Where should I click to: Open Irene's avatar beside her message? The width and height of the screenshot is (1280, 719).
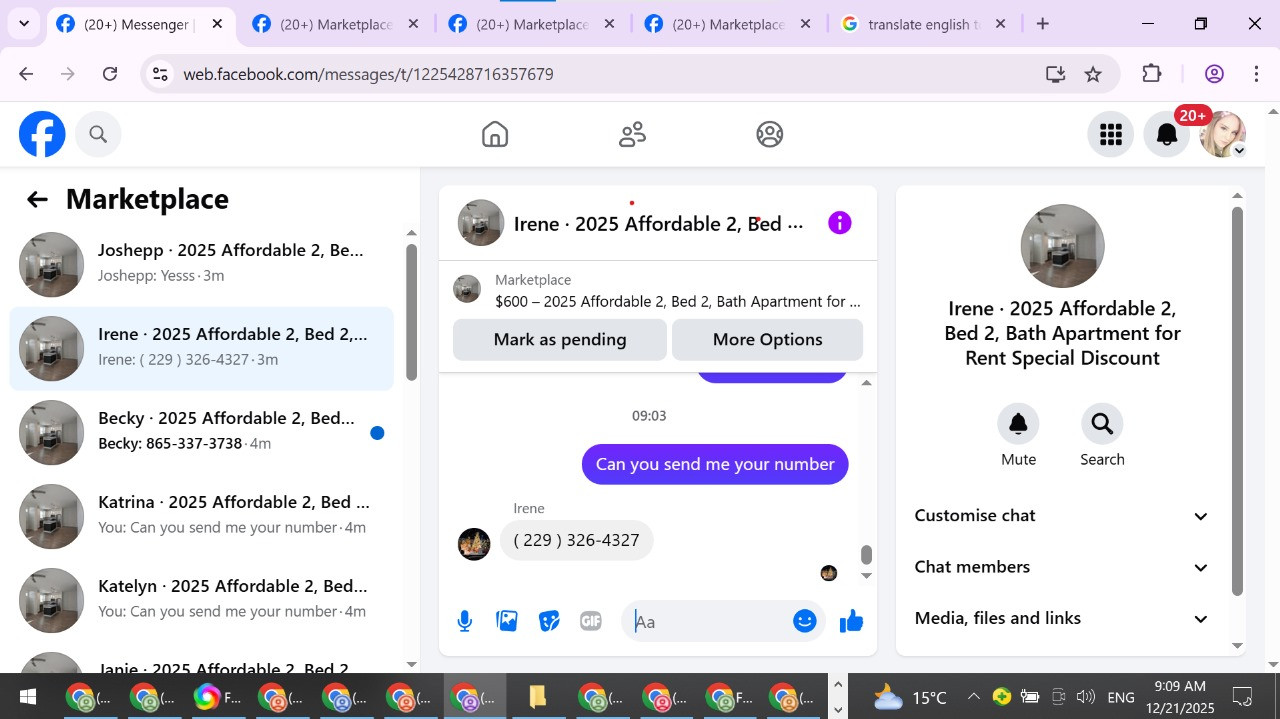[474, 544]
